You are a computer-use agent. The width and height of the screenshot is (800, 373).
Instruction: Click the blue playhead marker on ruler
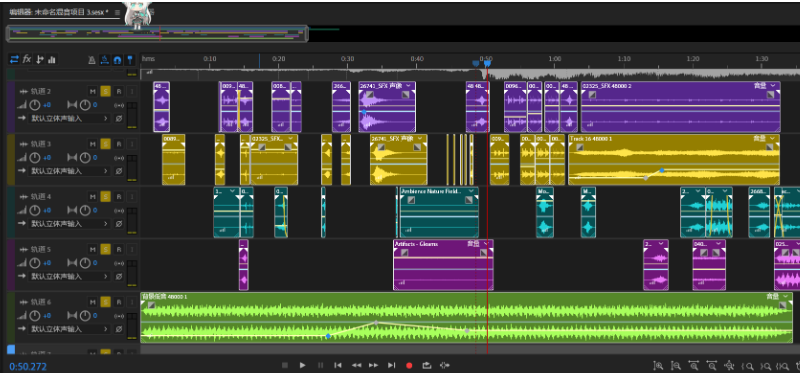coord(487,63)
